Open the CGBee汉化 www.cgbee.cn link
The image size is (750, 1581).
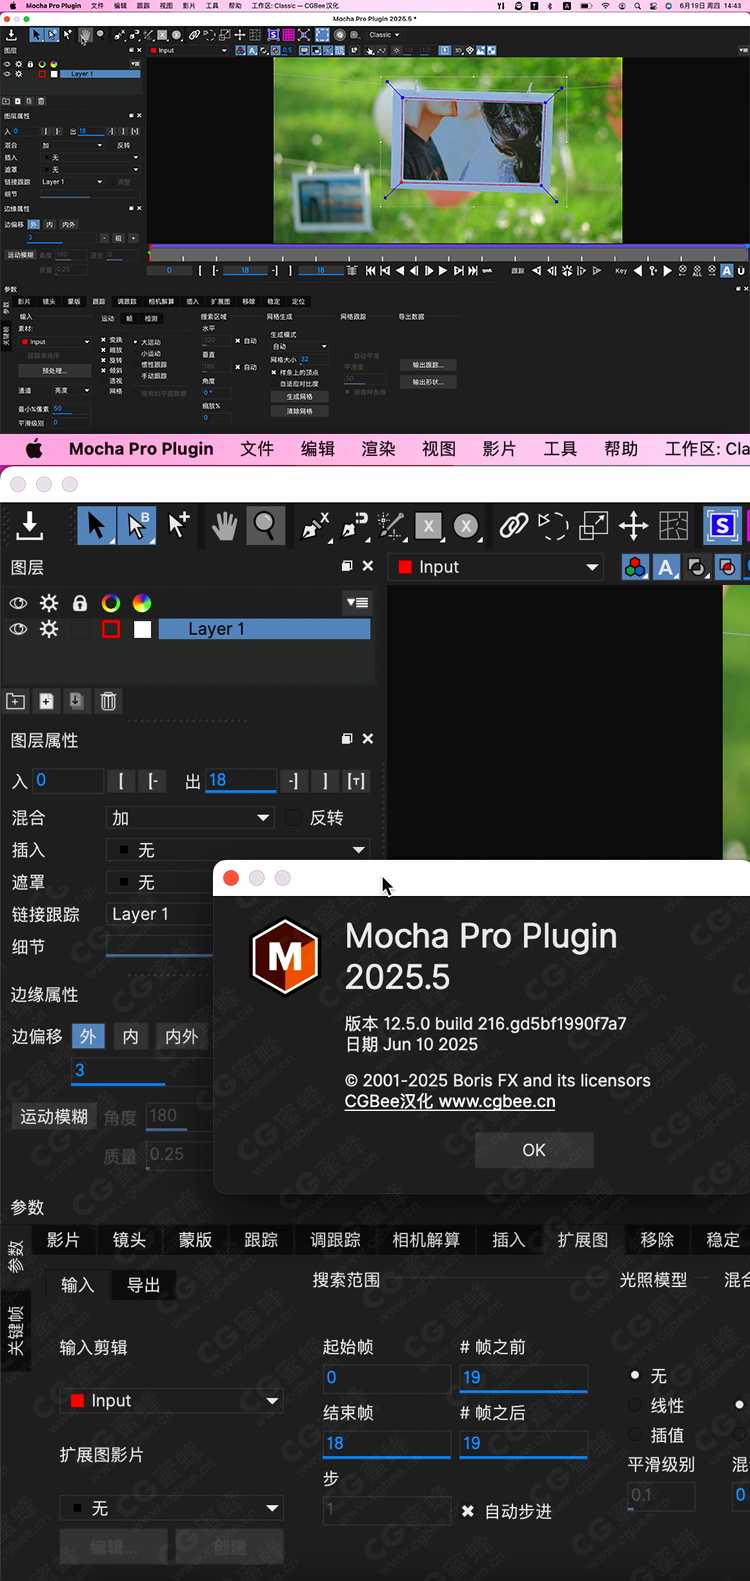(x=450, y=1101)
